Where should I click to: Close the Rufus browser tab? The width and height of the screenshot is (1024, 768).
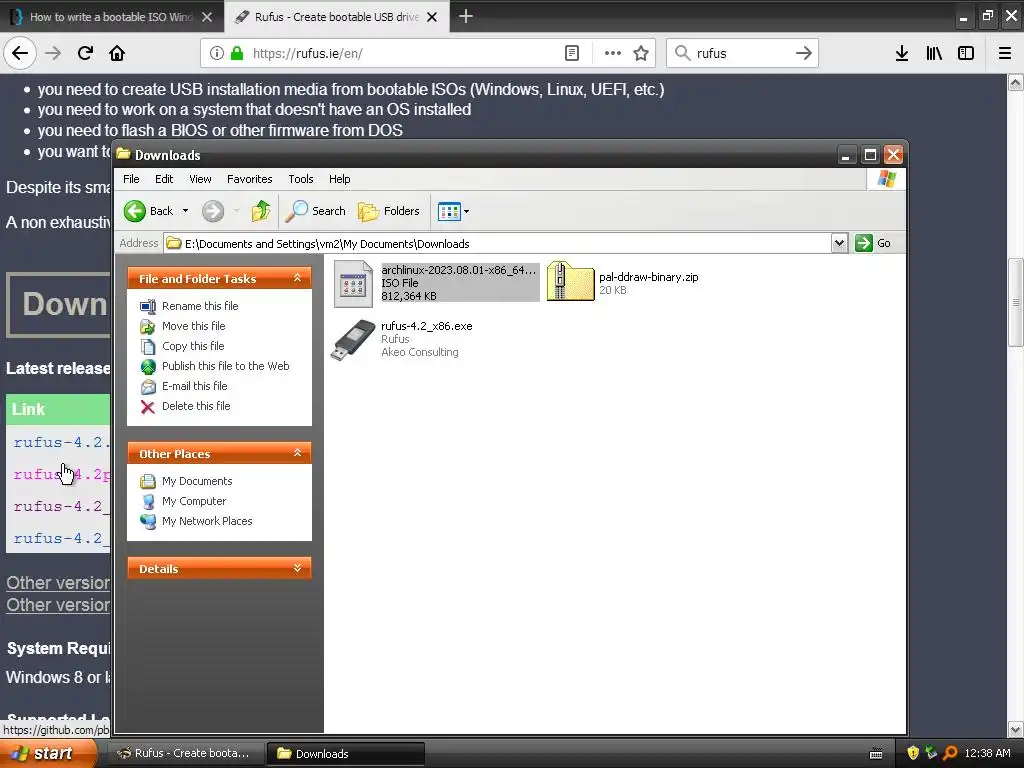click(432, 17)
